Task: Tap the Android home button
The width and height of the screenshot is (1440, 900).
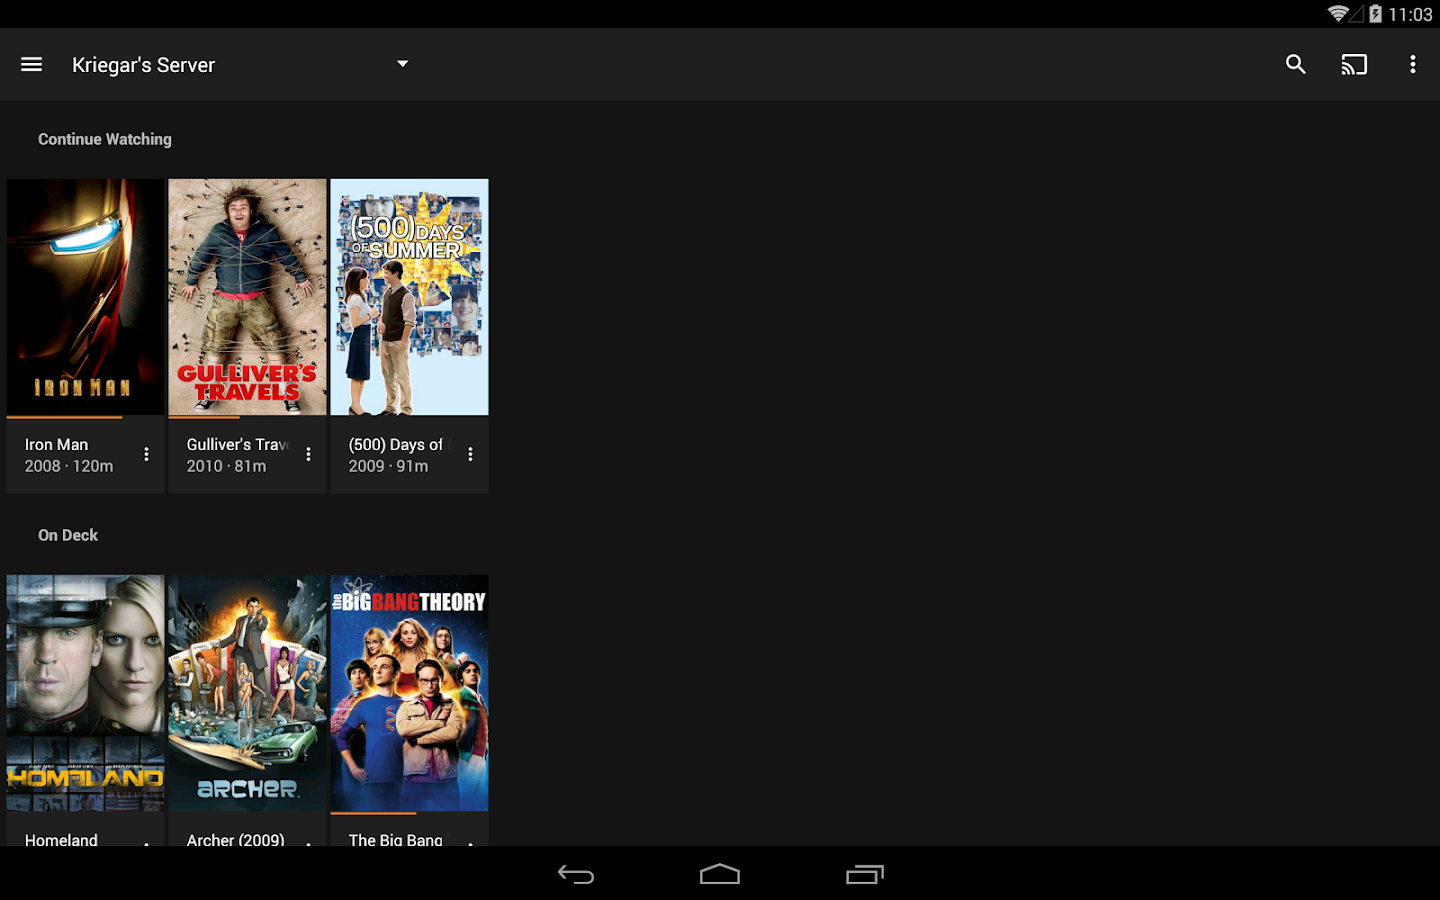Action: point(720,874)
